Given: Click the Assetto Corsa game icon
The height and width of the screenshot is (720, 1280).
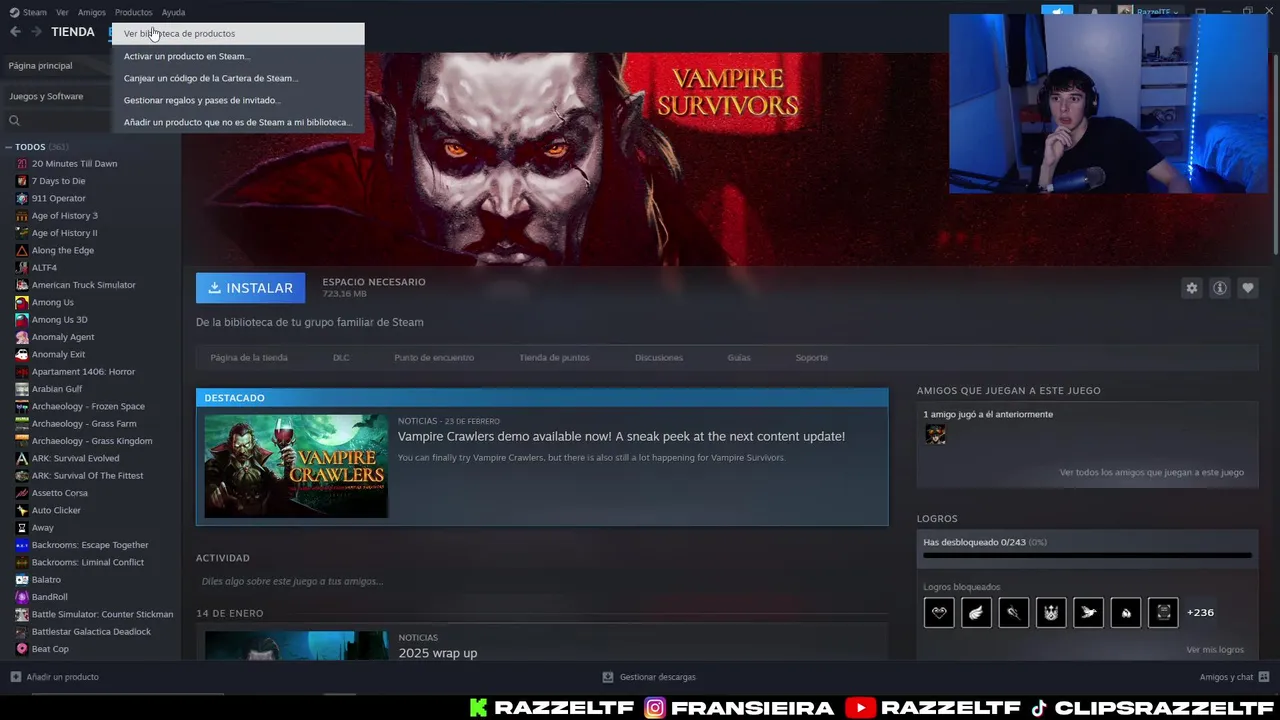Looking at the screenshot, I should (22, 493).
